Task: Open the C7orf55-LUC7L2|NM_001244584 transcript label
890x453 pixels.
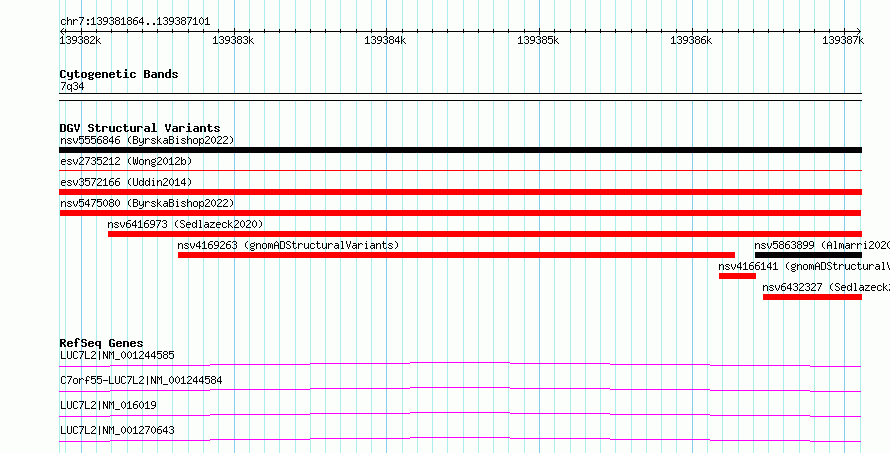Action: click(141, 380)
